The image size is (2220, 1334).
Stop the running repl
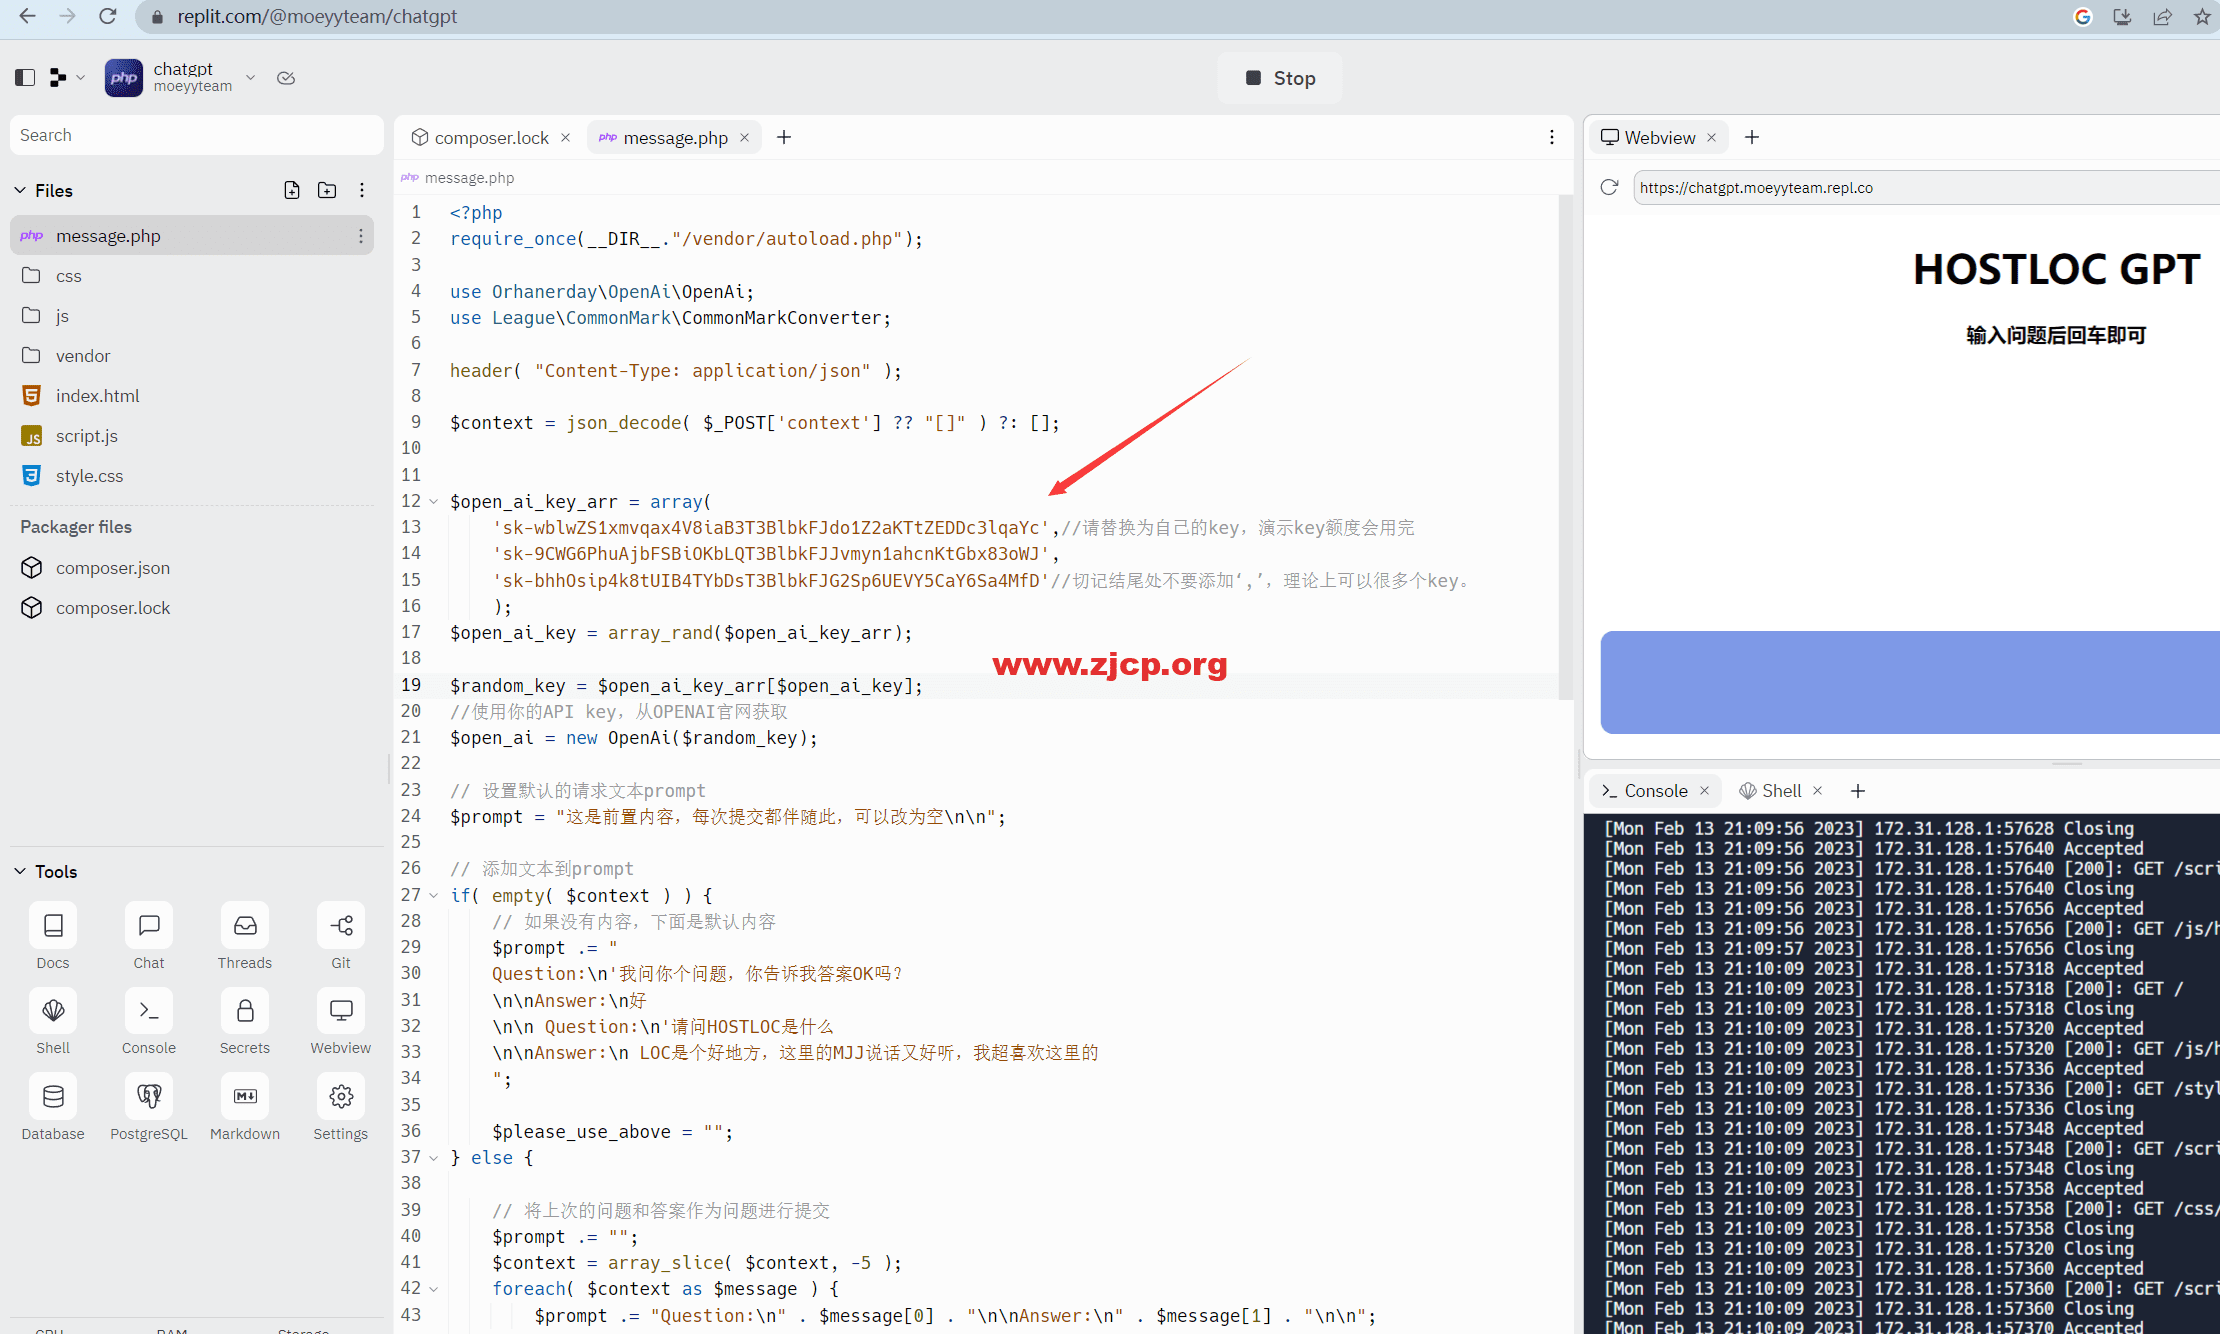click(x=1280, y=78)
